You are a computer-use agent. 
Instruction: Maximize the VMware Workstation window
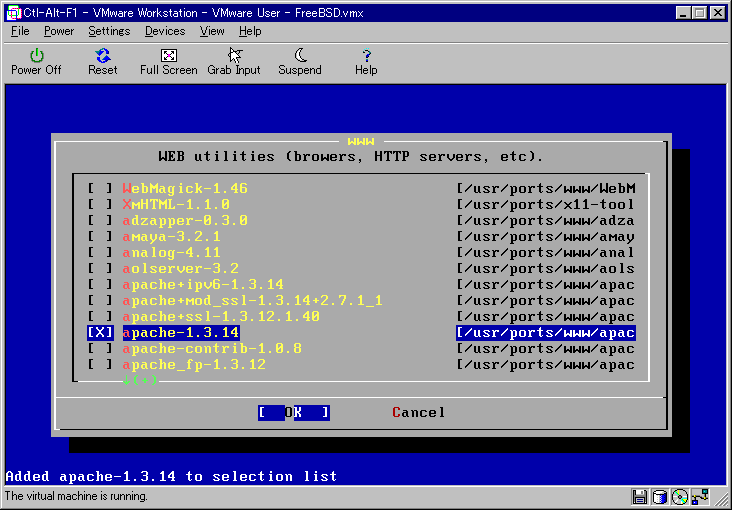click(700, 13)
